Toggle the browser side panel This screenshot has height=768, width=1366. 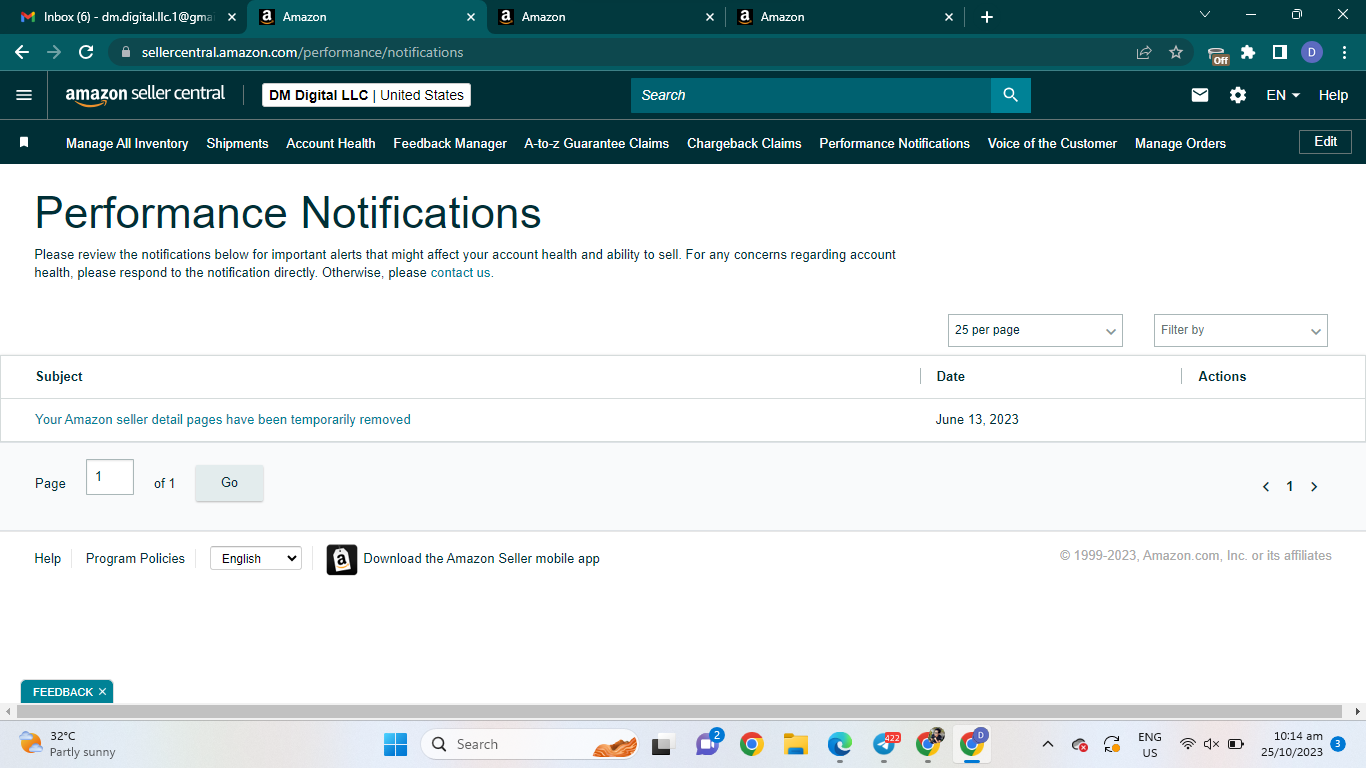1279,52
